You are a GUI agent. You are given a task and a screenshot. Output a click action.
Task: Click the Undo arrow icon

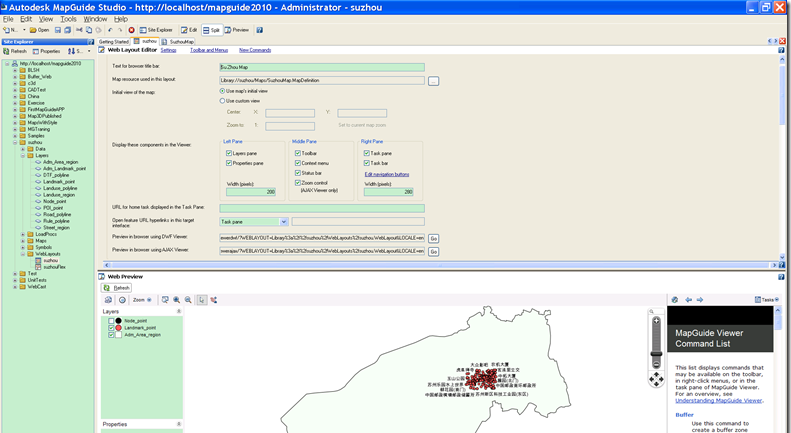point(110,30)
